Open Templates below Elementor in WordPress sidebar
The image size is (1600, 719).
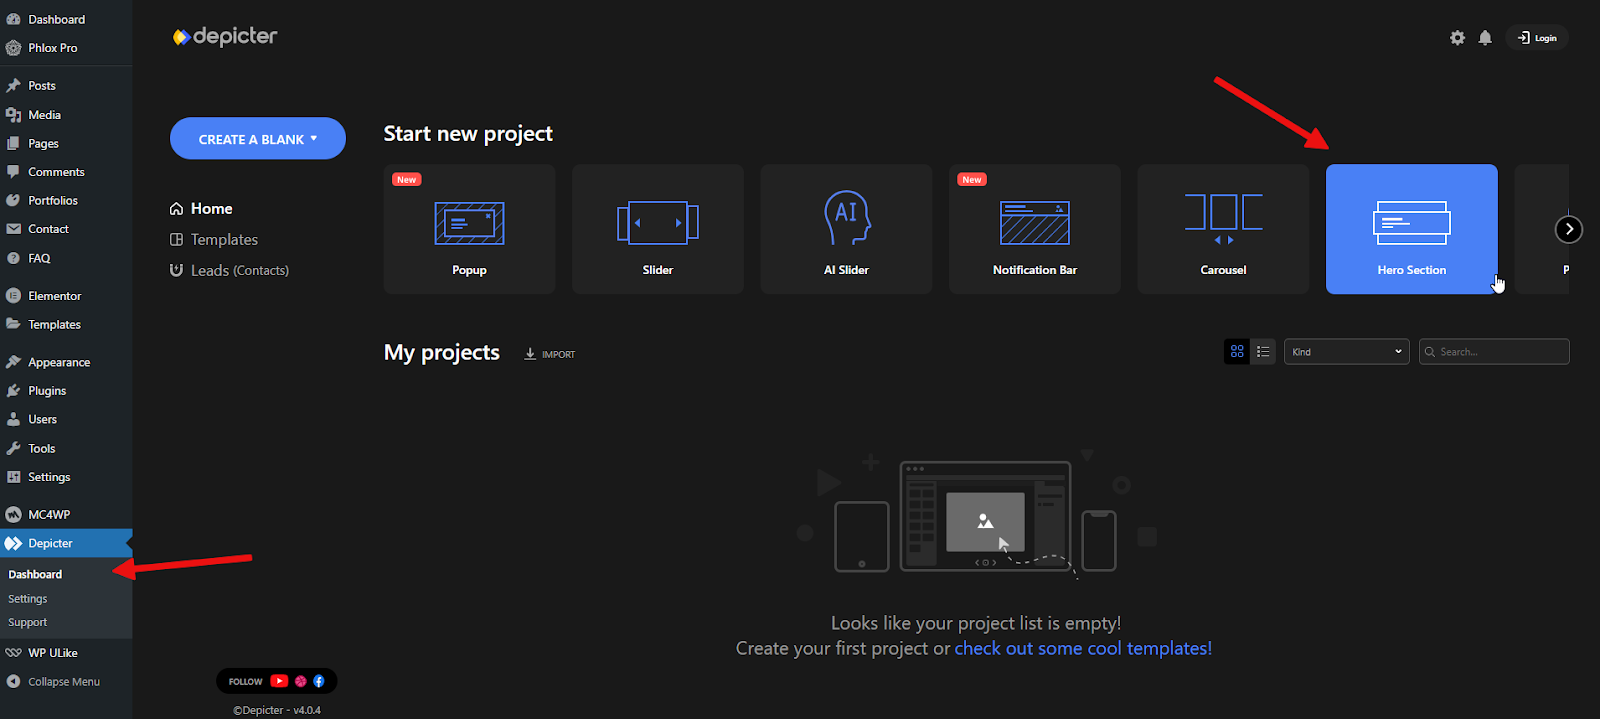click(x=66, y=325)
